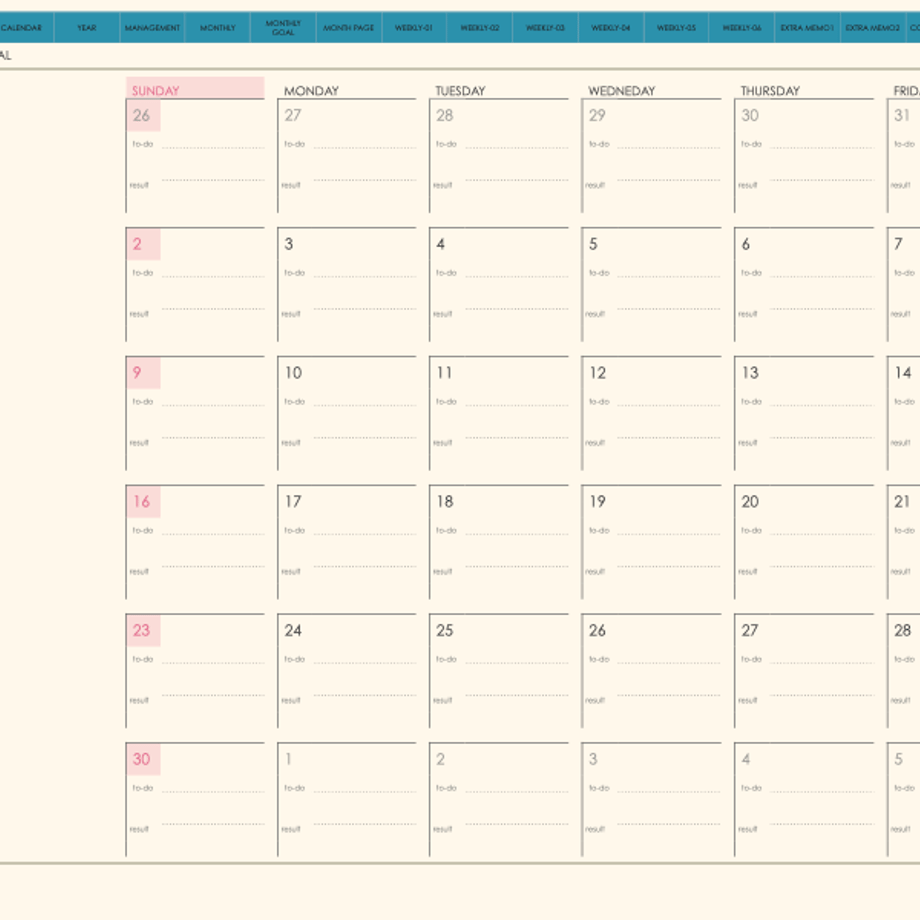Select date 25 on Tuesday
The width and height of the screenshot is (920, 920).
(x=445, y=630)
